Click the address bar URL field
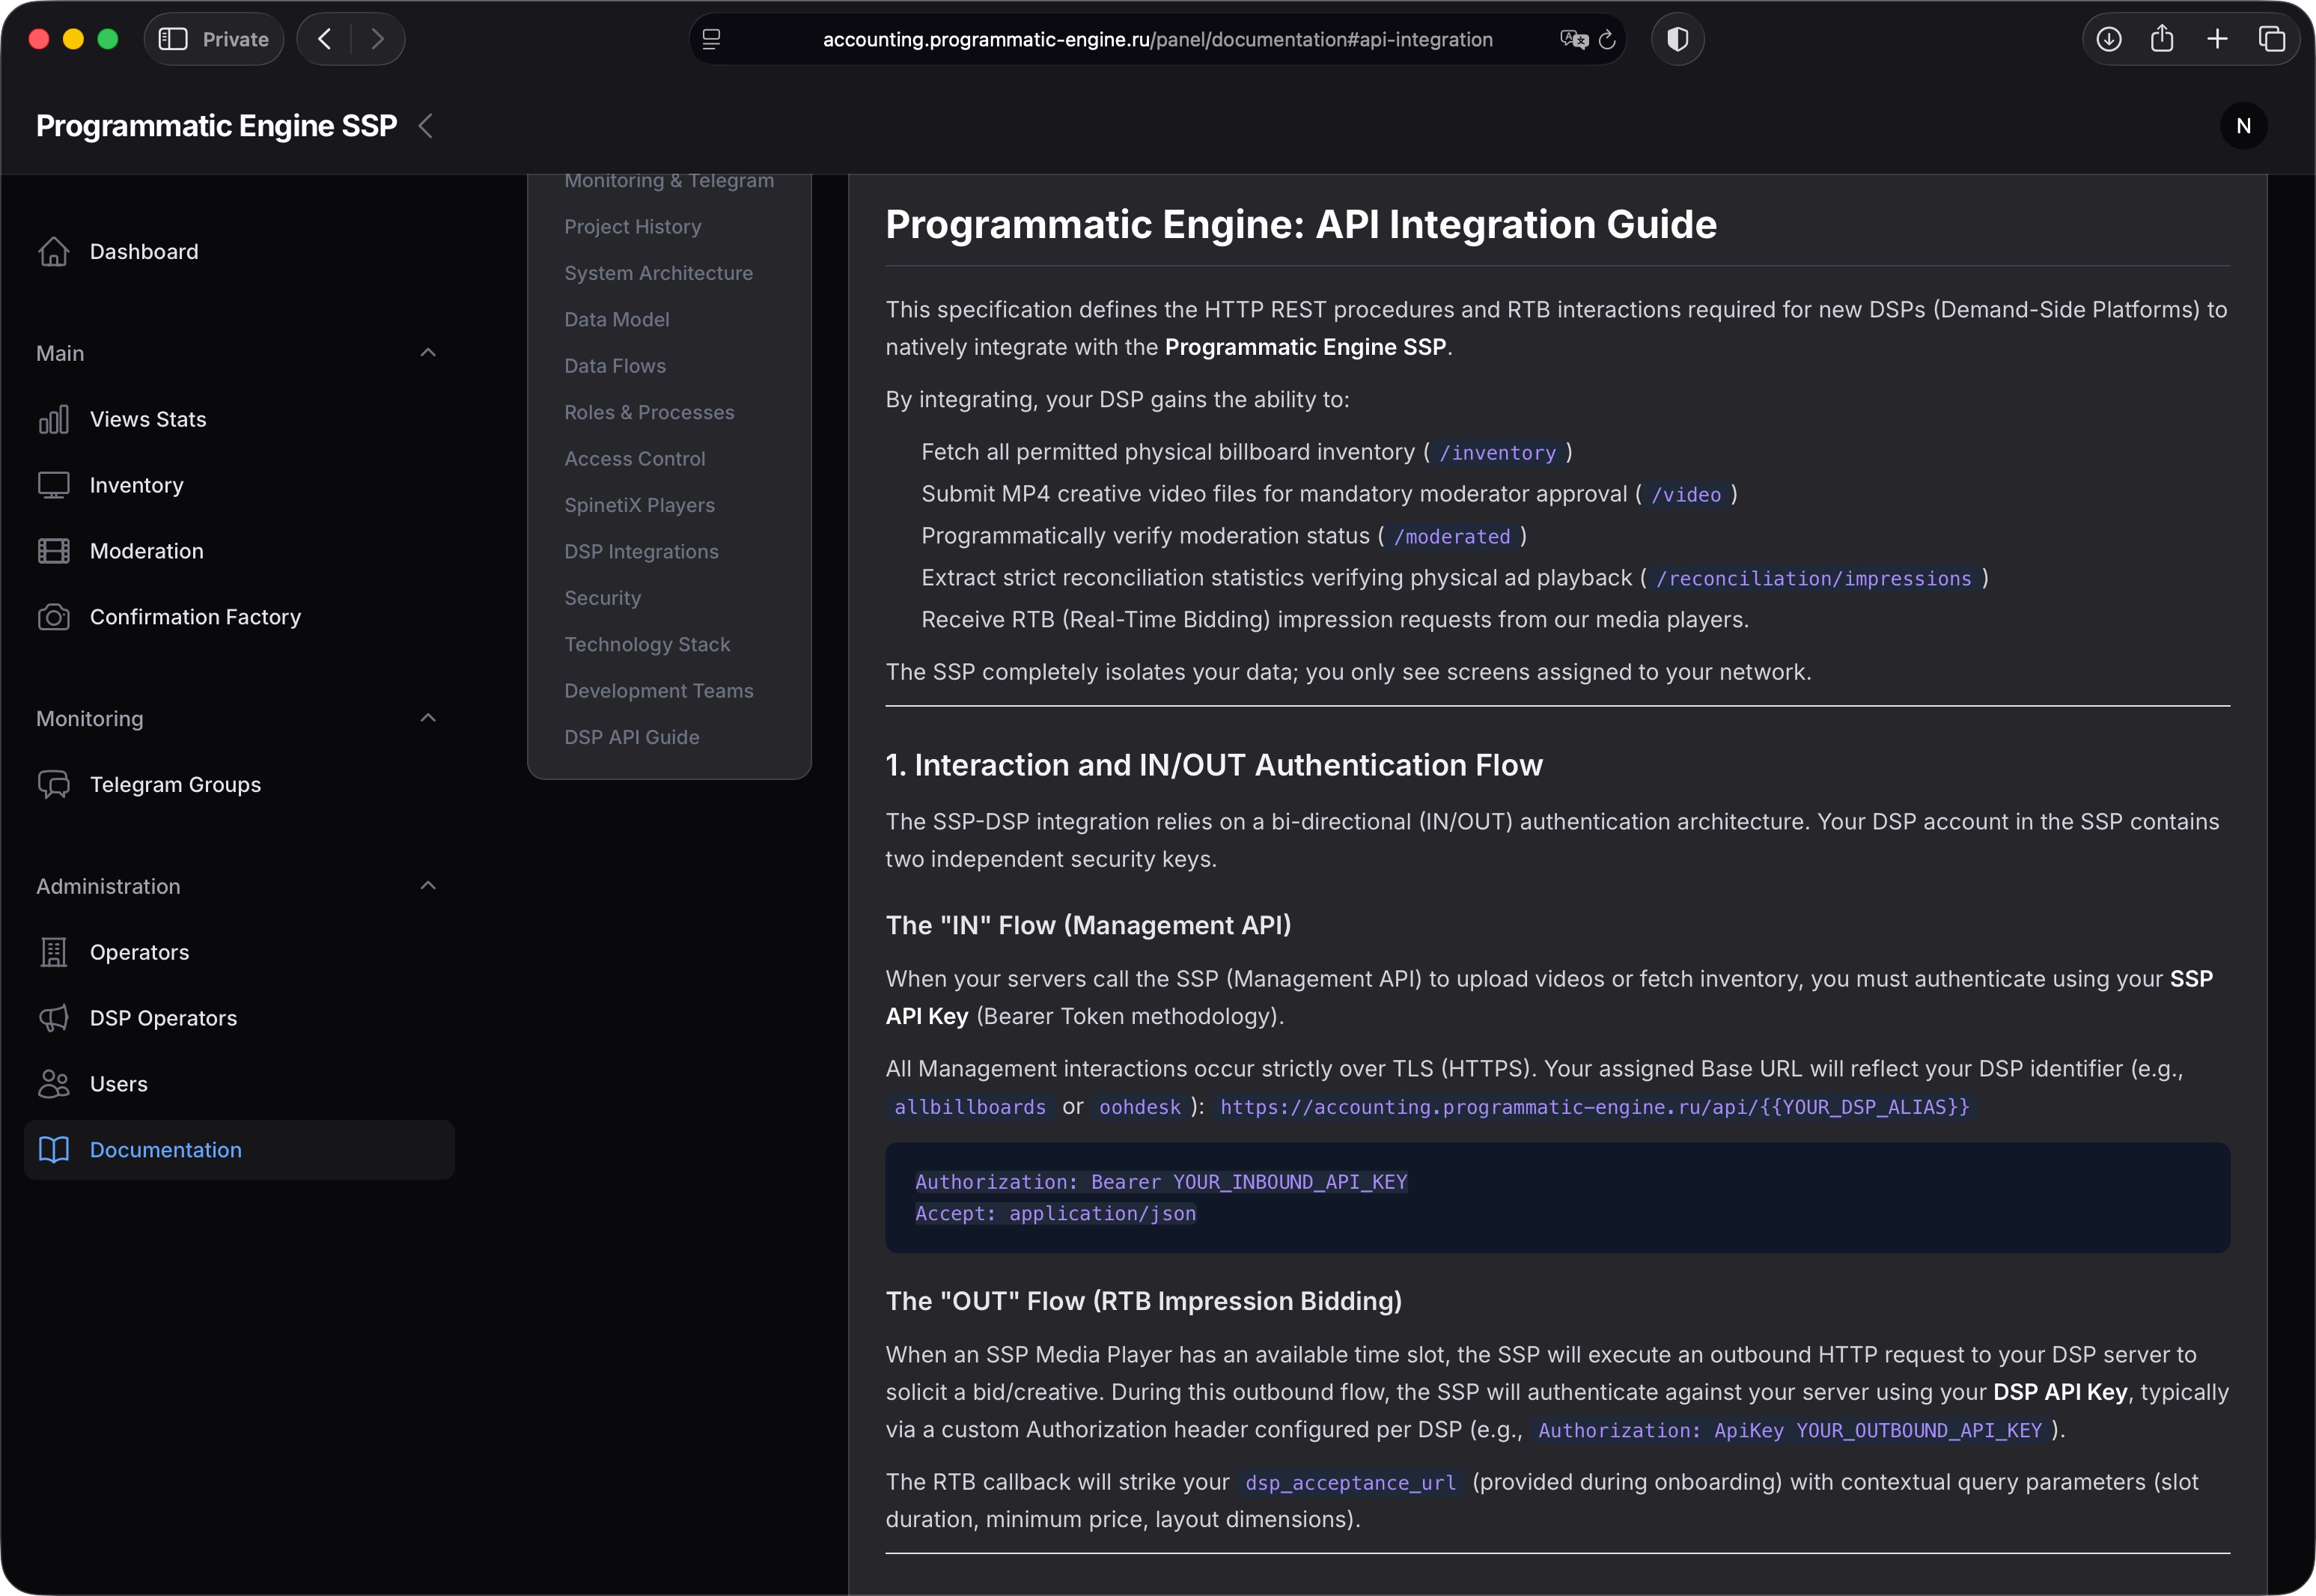 [1157, 39]
